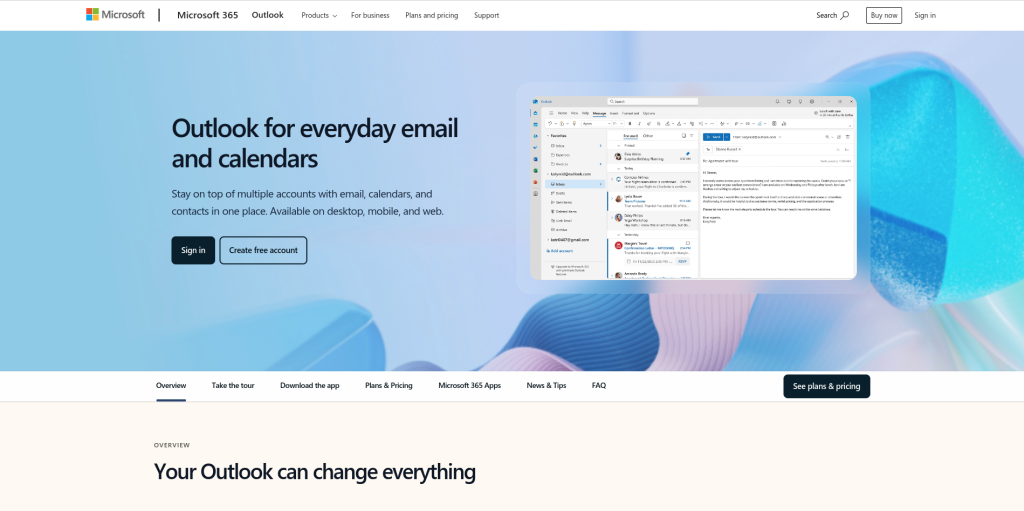The height and width of the screenshot is (511, 1024).
Task: Click the Microsoft logo
Action: click(115, 15)
